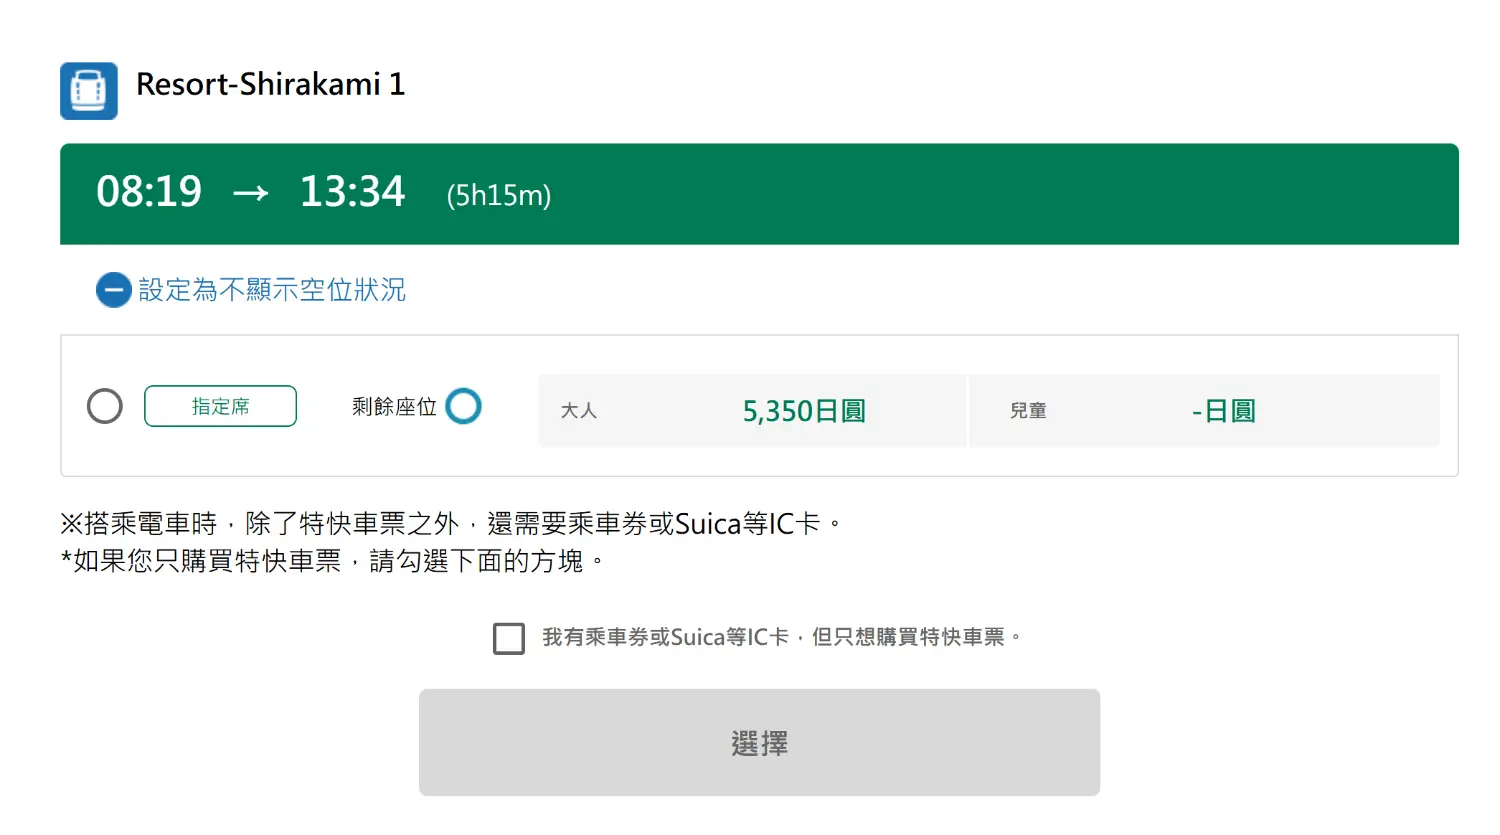Viewport: 1500px width, 835px height.
Task: Click the 08:19 departure time
Action: pyautogui.click(x=149, y=192)
